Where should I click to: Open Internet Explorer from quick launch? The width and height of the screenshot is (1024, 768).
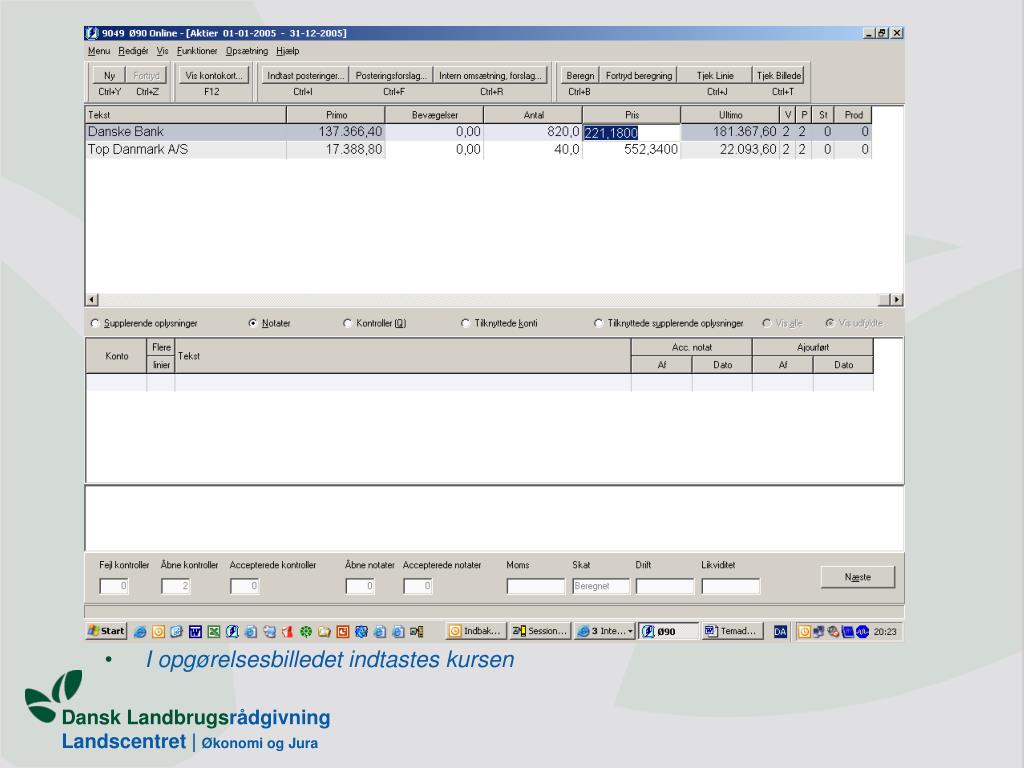140,632
